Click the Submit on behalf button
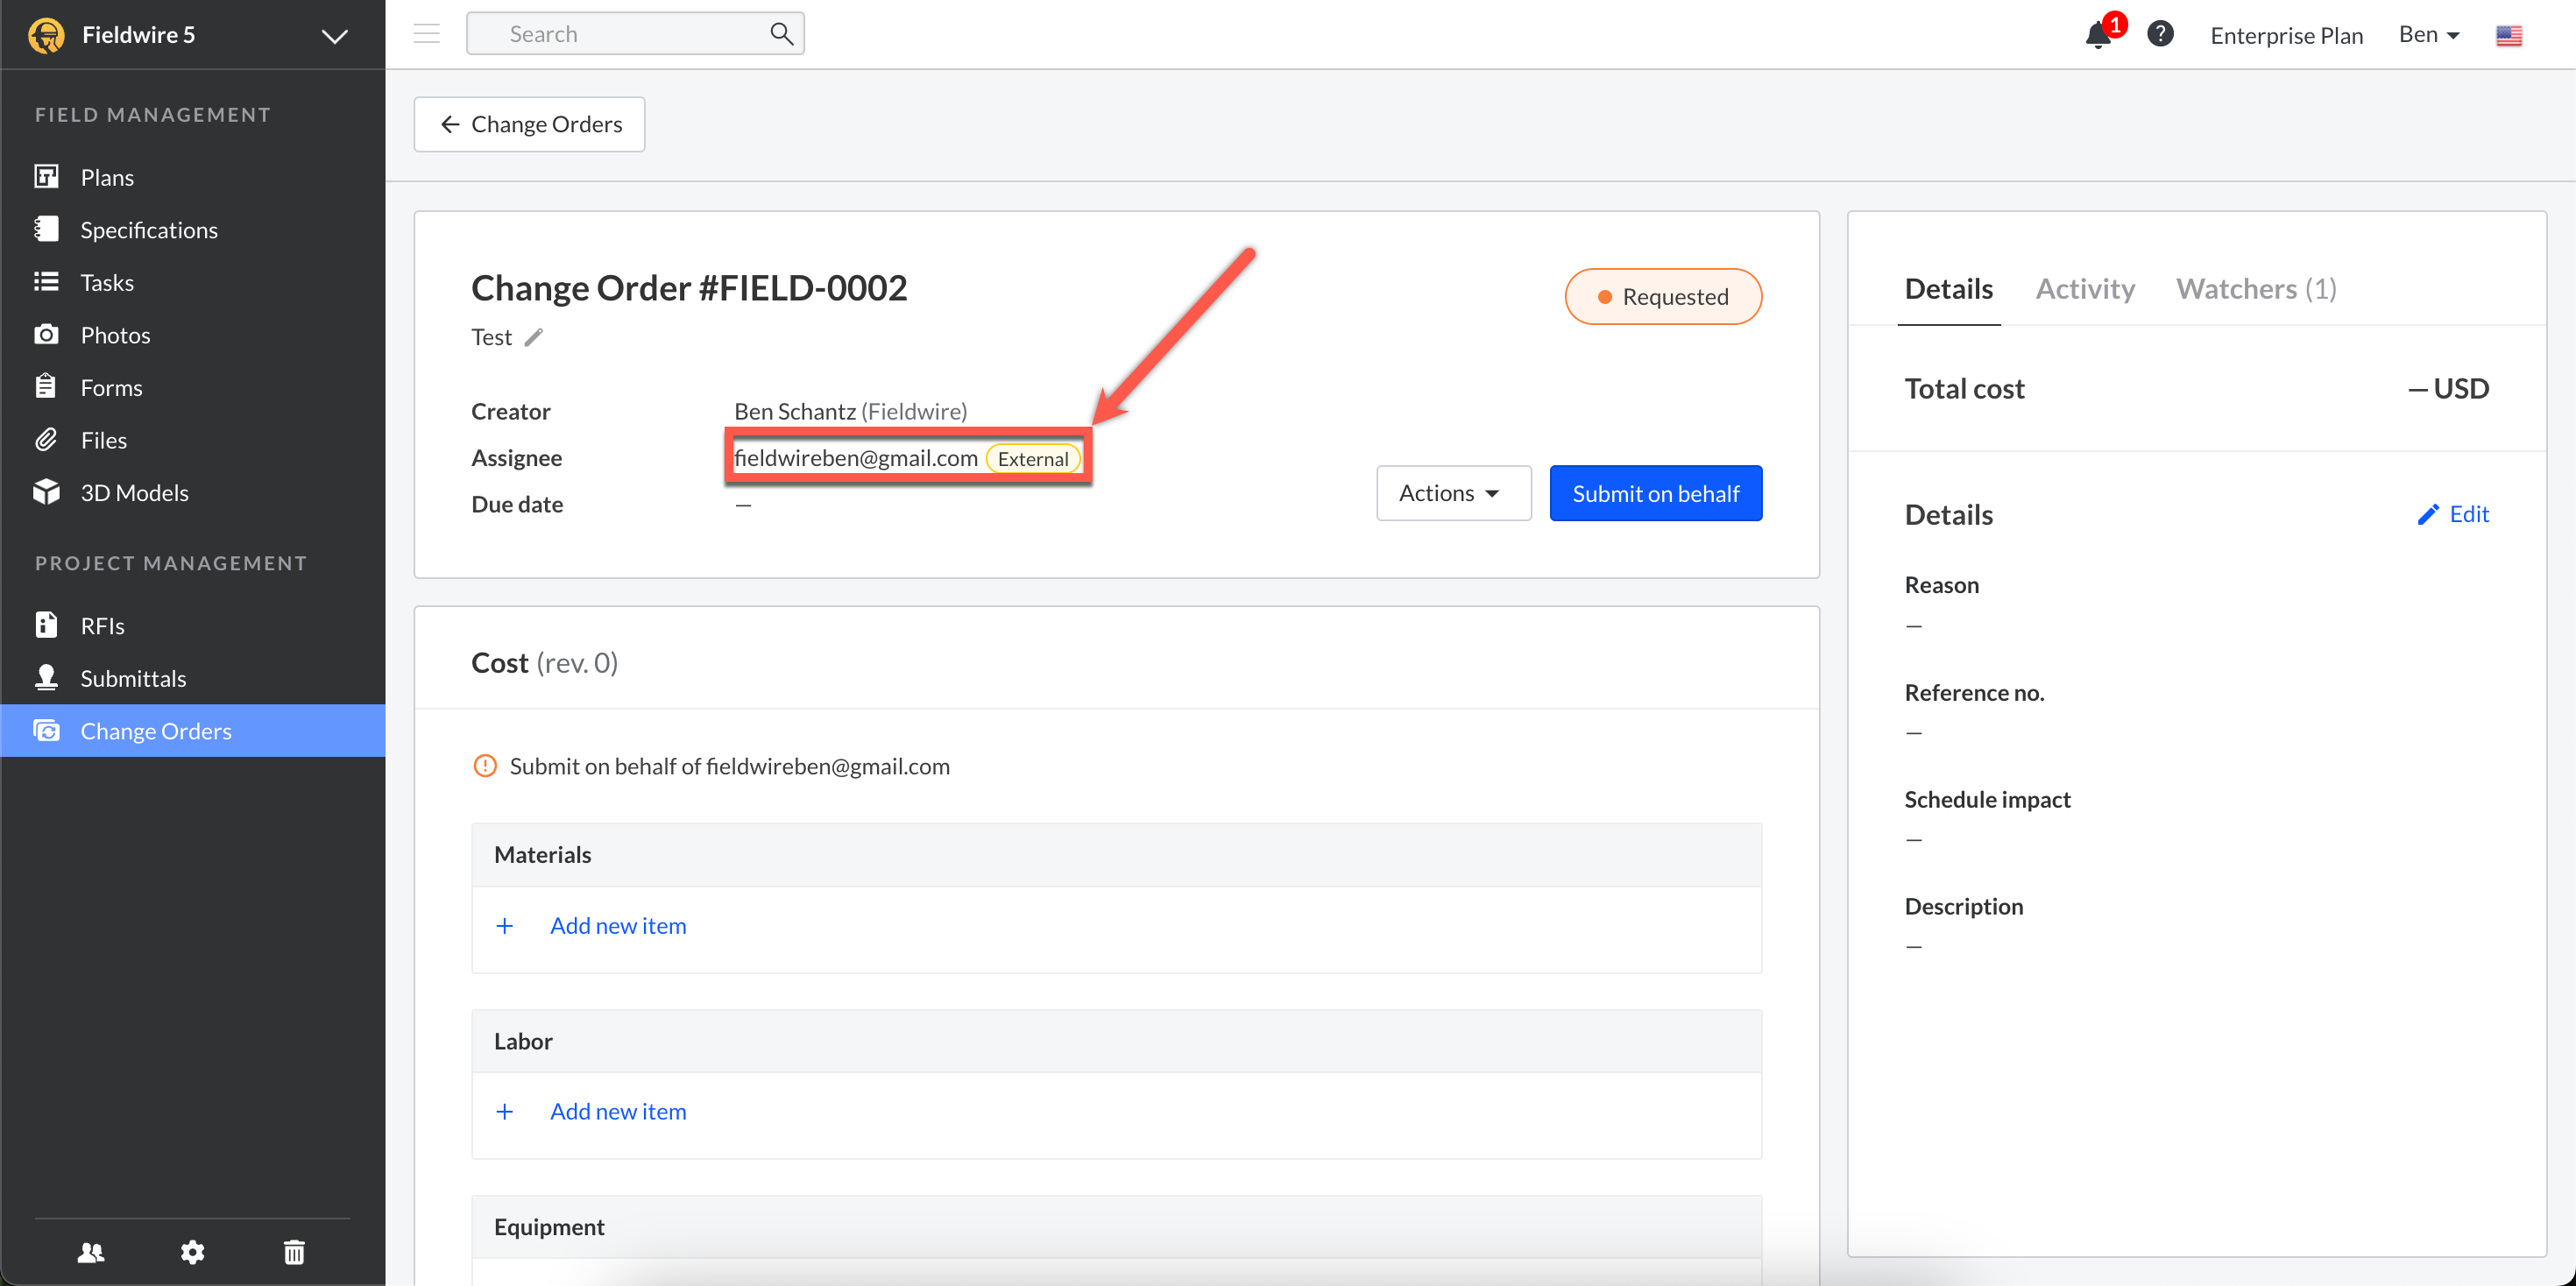This screenshot has height=1286, width=2576. [1655, 493]
